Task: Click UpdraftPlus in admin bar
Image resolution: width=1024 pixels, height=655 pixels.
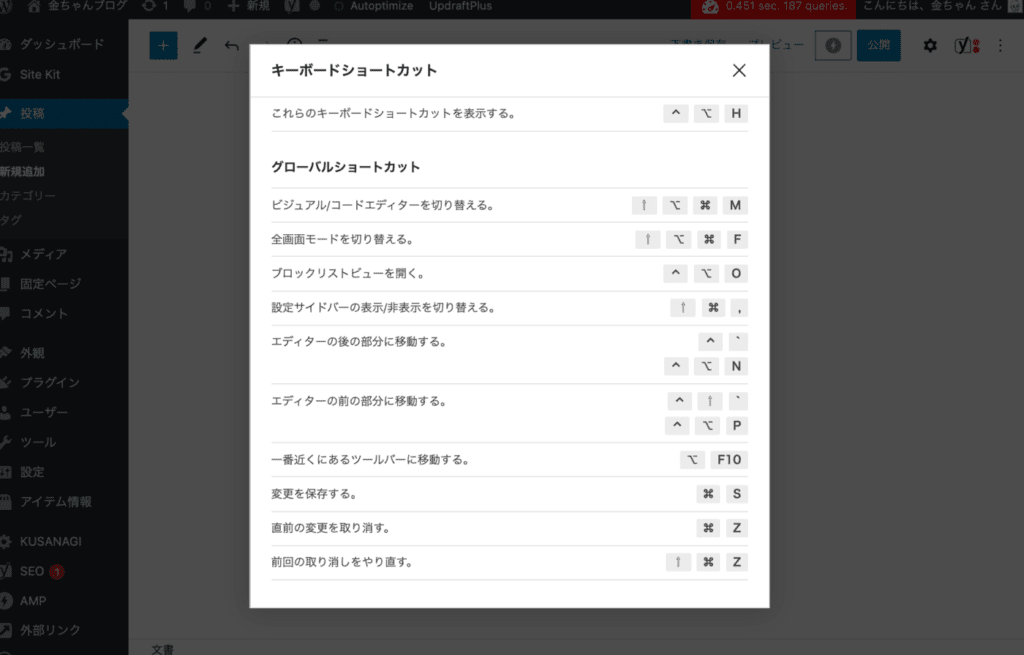Action: click(460, 7)
